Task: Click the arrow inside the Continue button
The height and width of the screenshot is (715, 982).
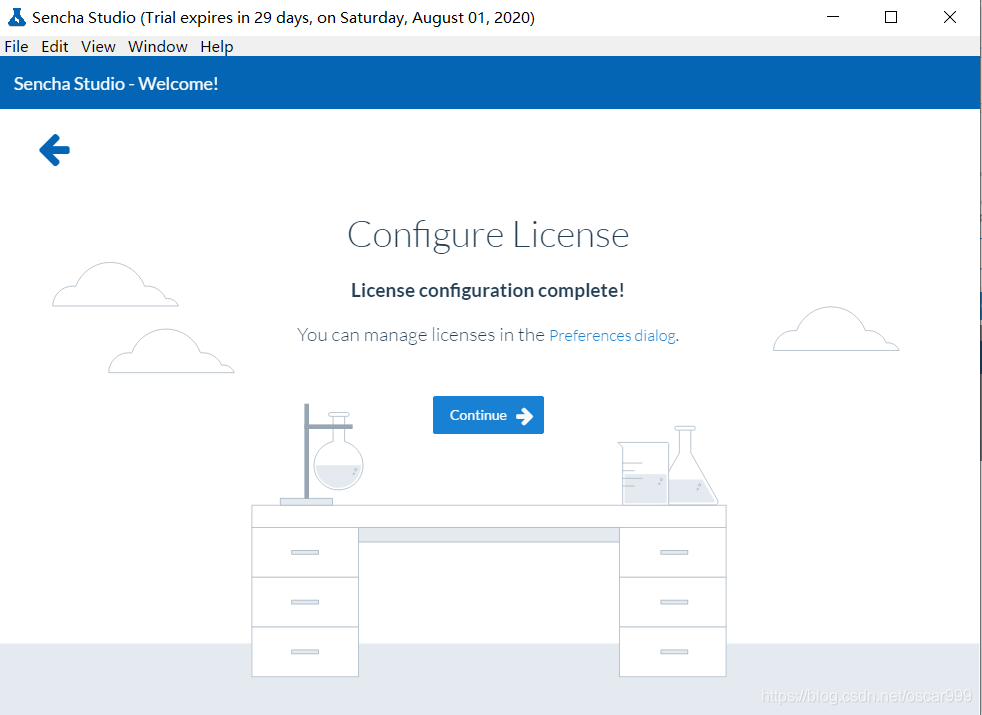Action: tap(524, 416)
